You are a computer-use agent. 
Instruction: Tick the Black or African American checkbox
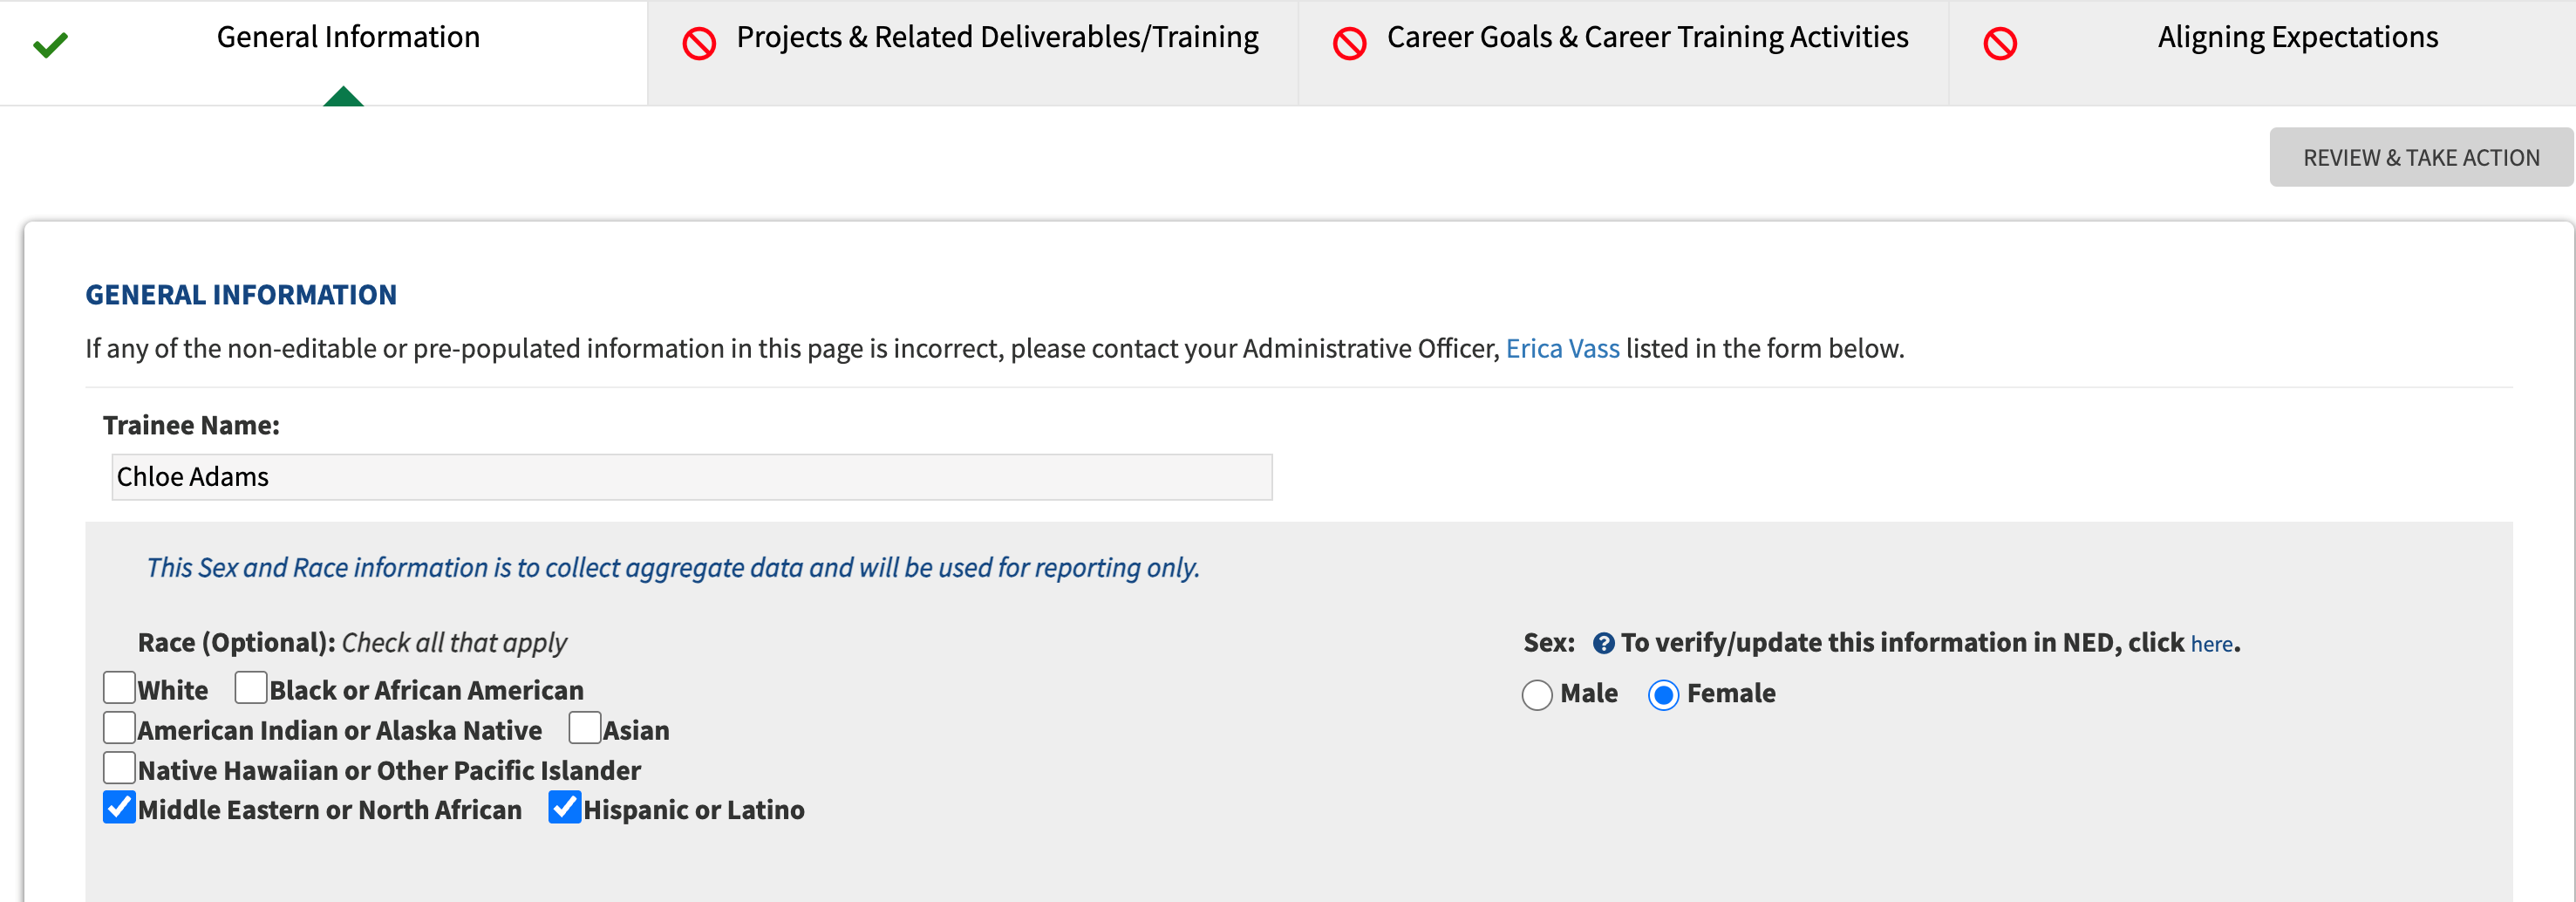point(251,687)
